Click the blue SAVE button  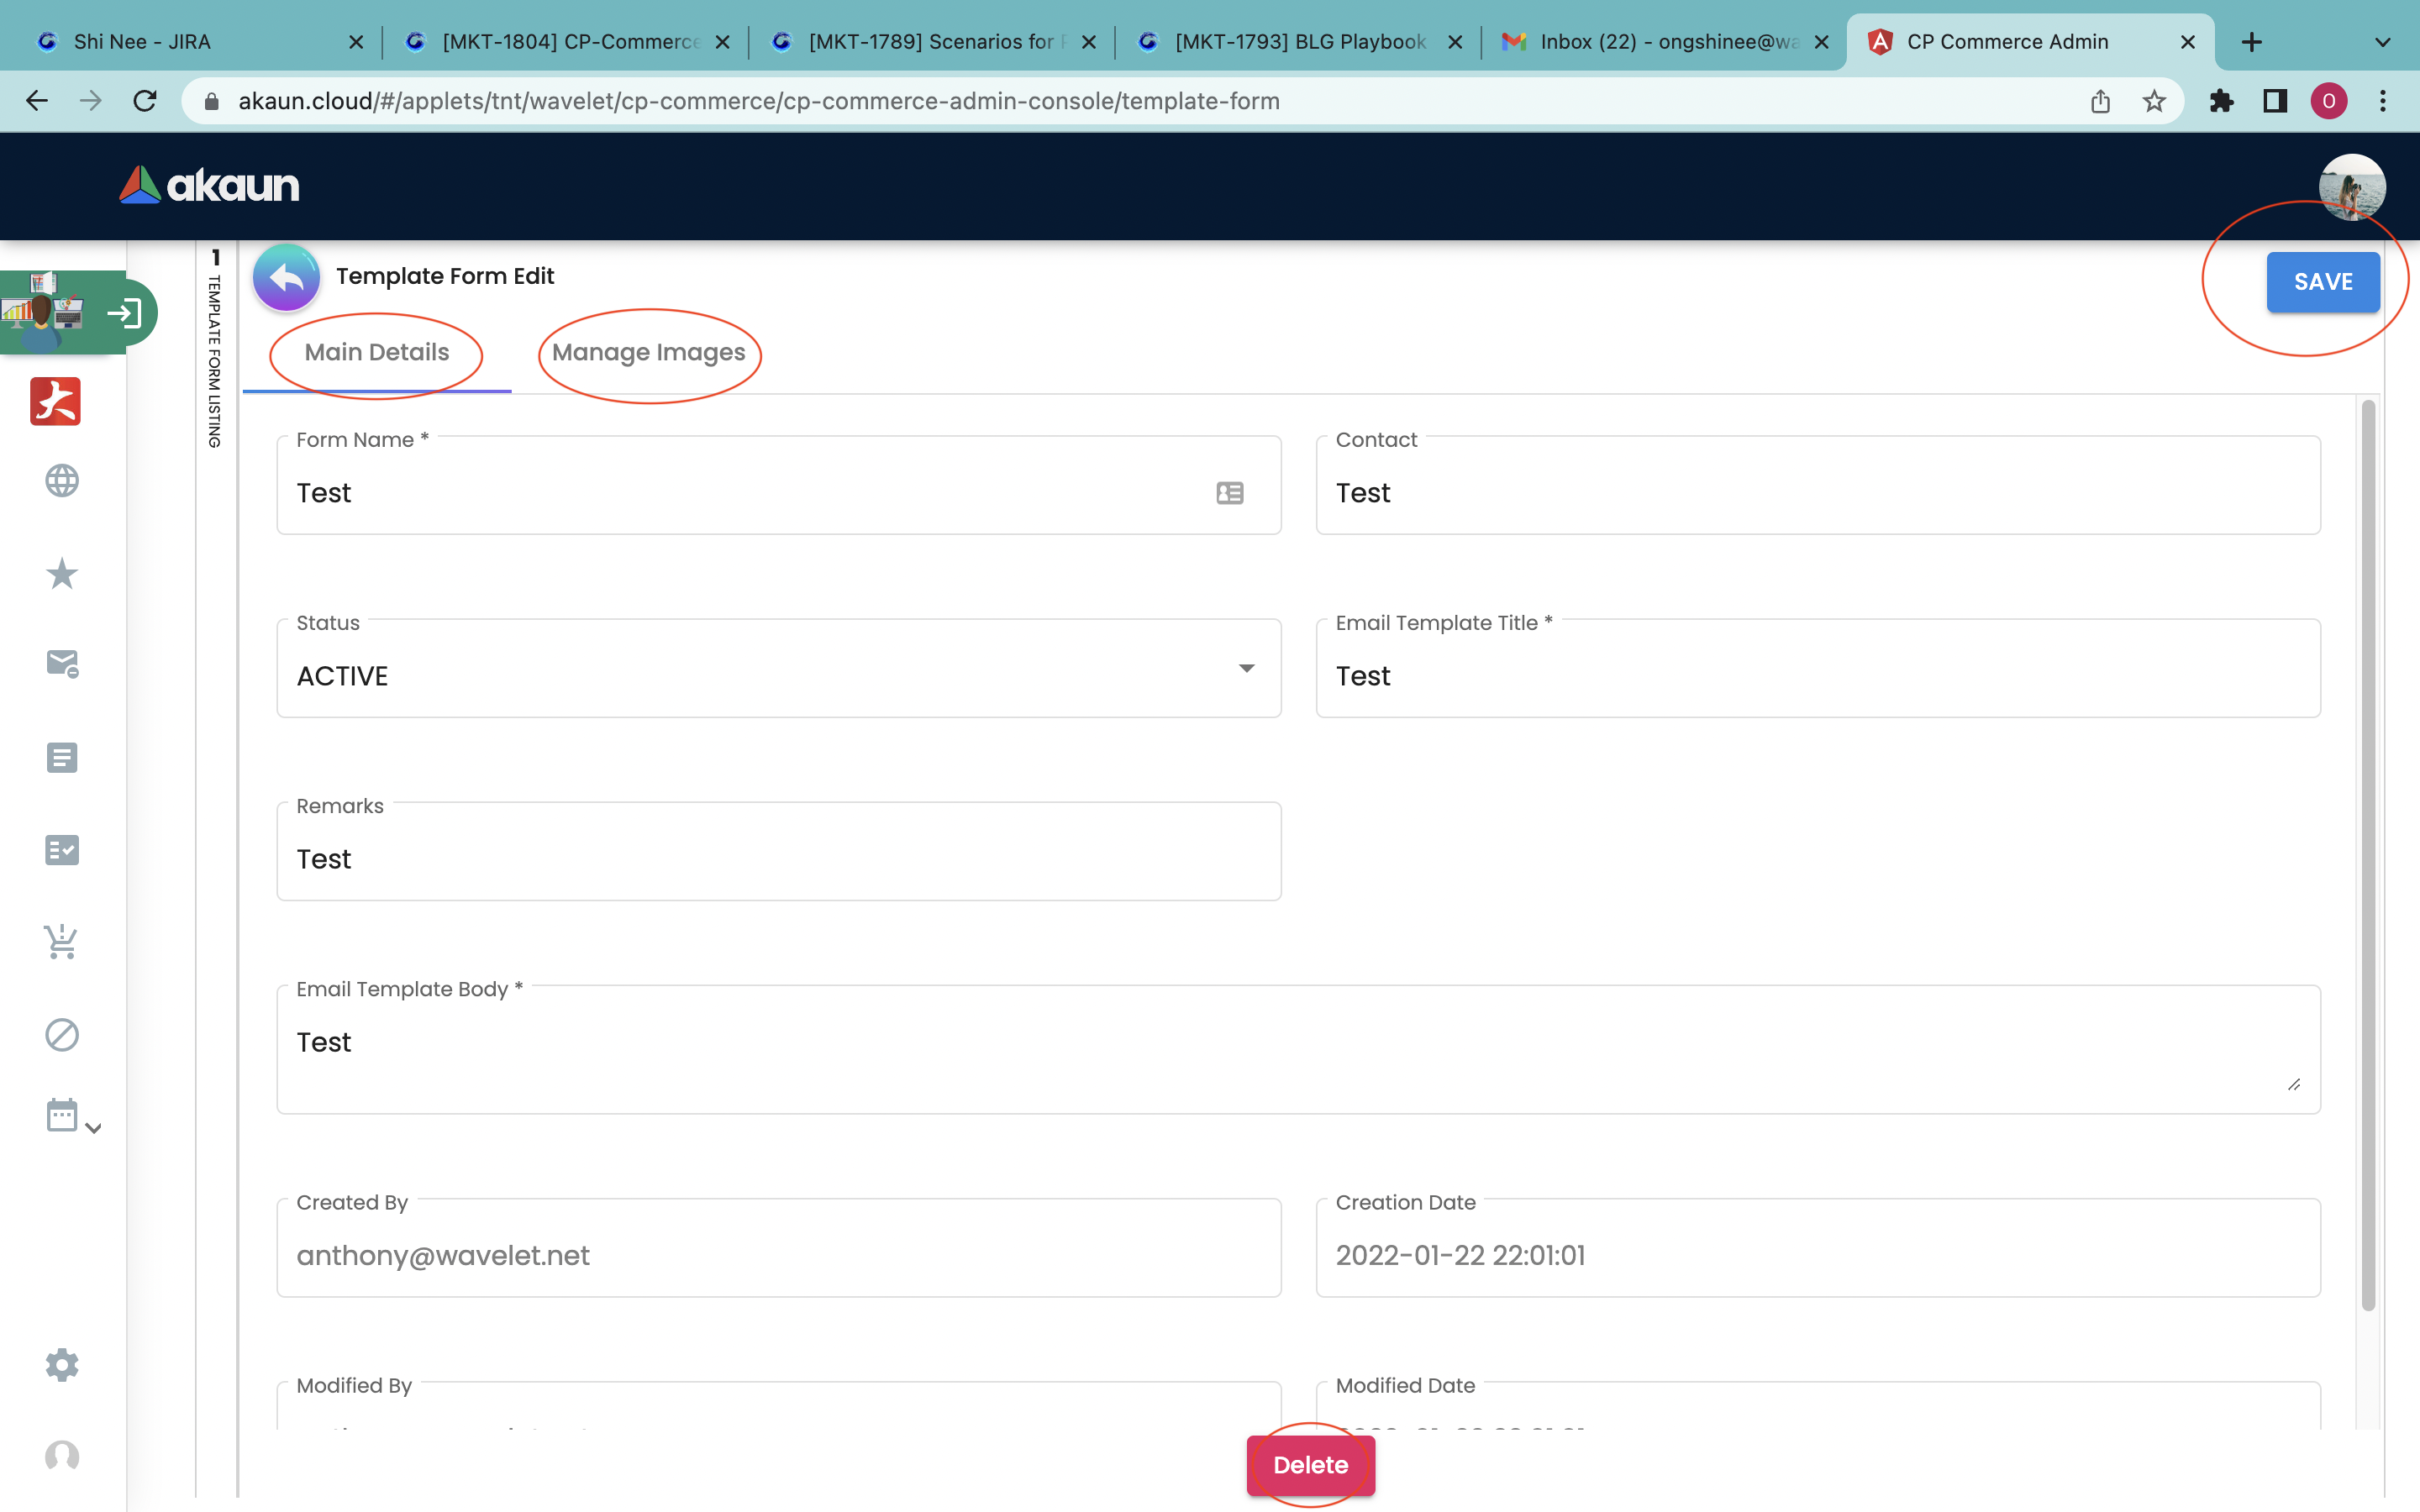click(x=2322, y=282)
